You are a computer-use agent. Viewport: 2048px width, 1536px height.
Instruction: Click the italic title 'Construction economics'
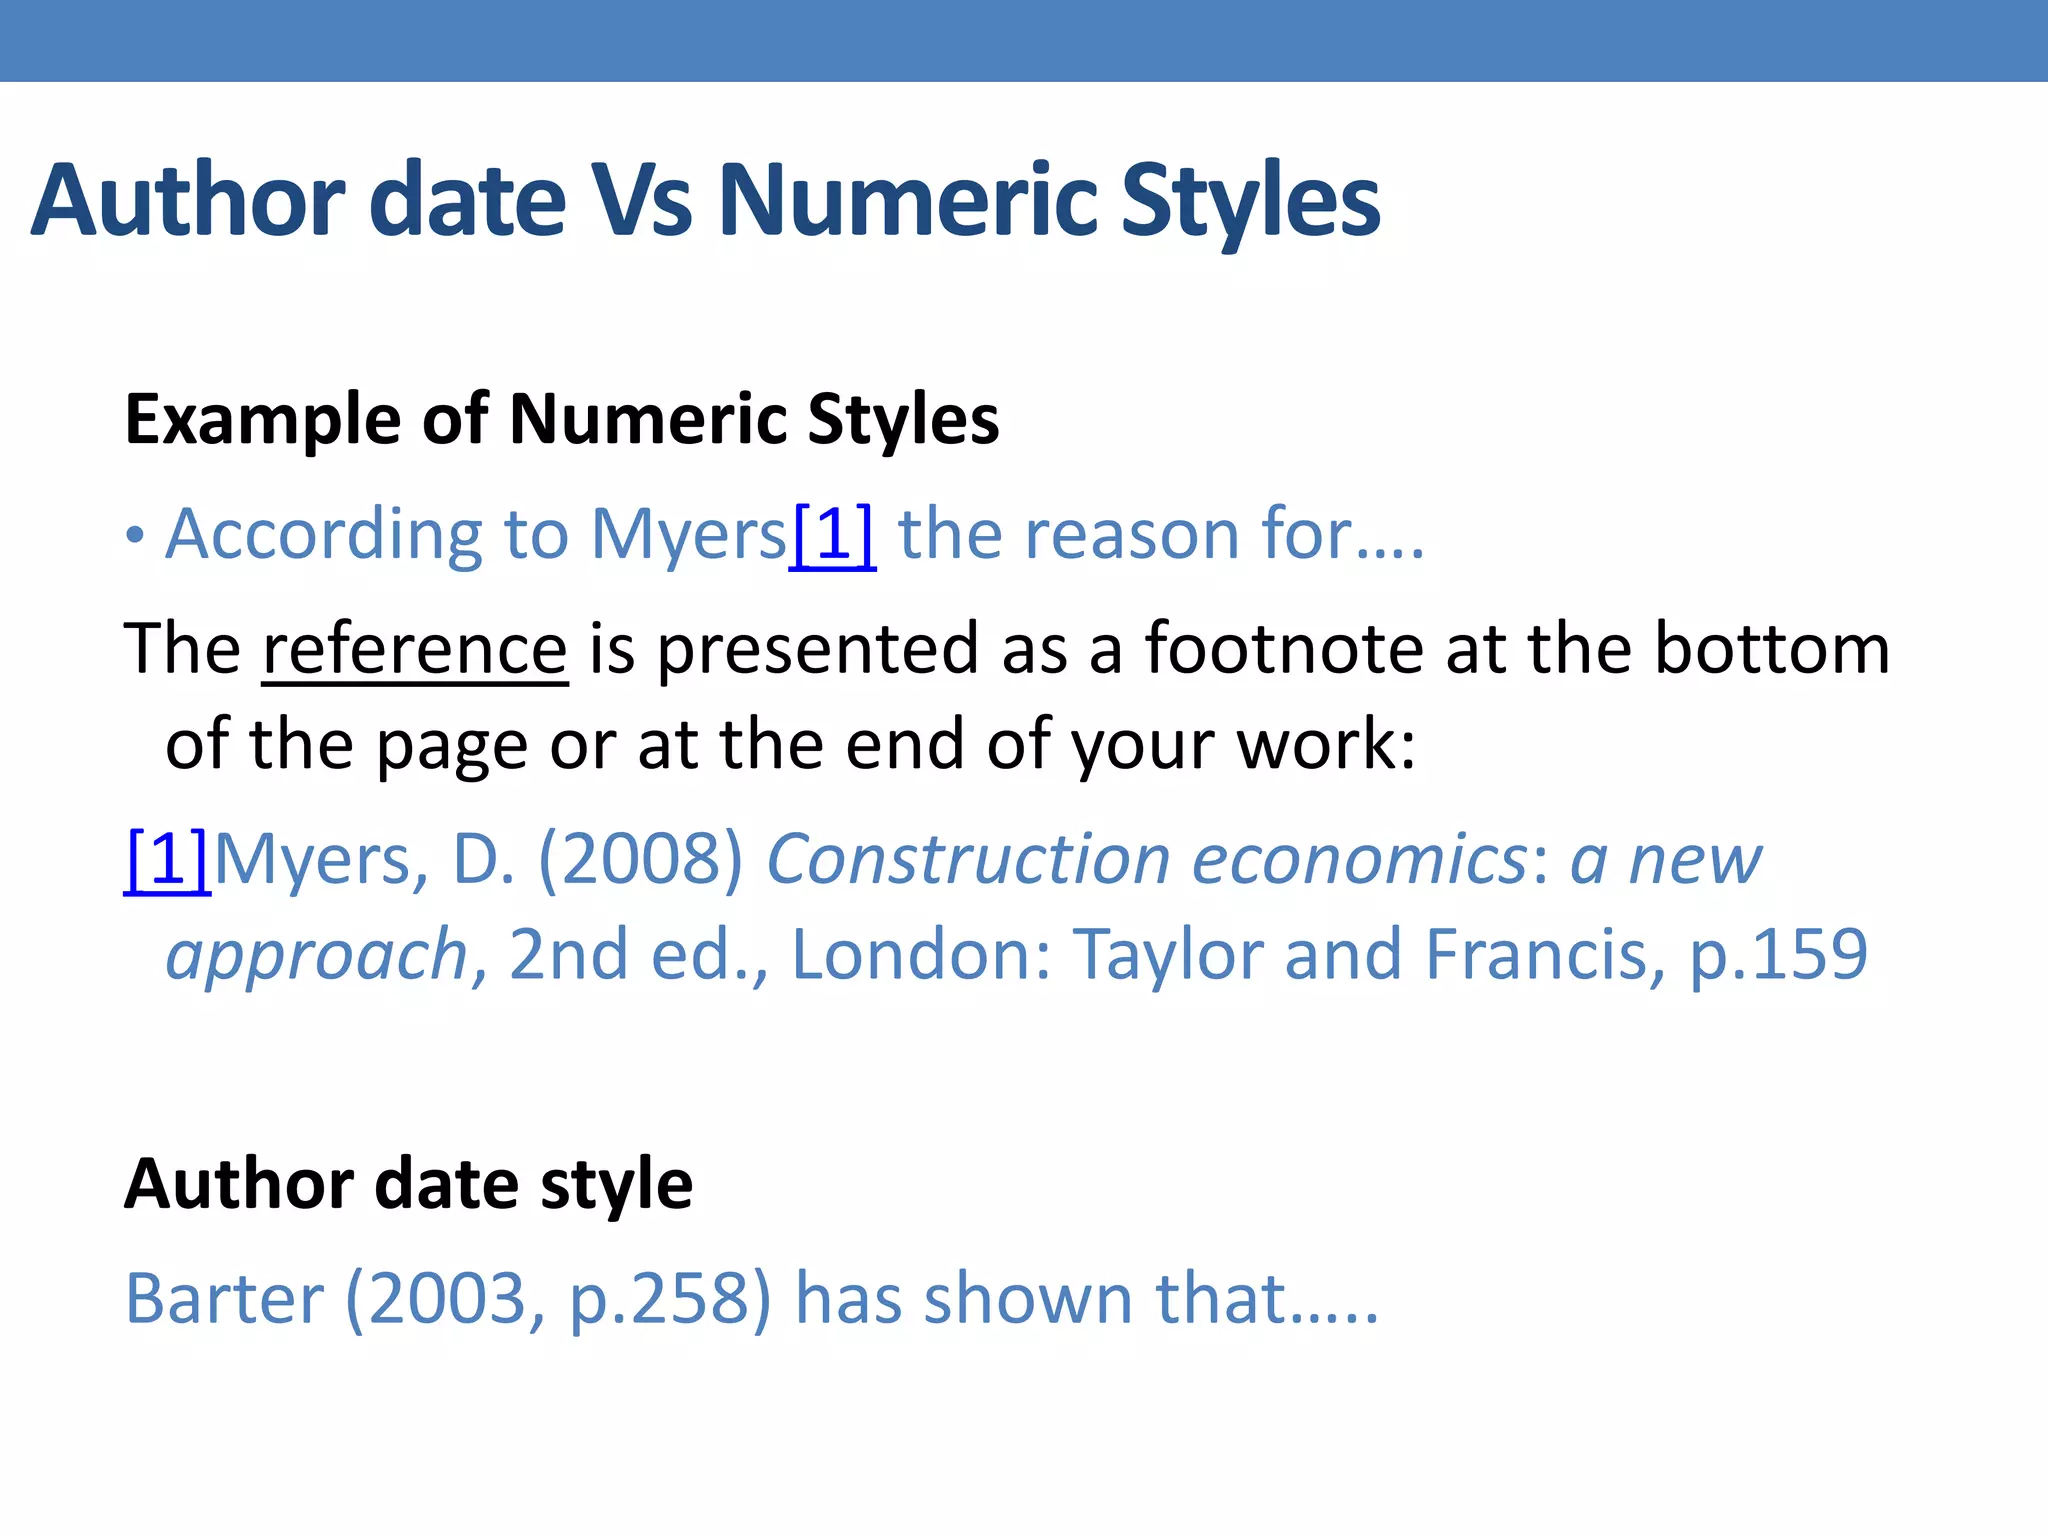[1148, 859]
